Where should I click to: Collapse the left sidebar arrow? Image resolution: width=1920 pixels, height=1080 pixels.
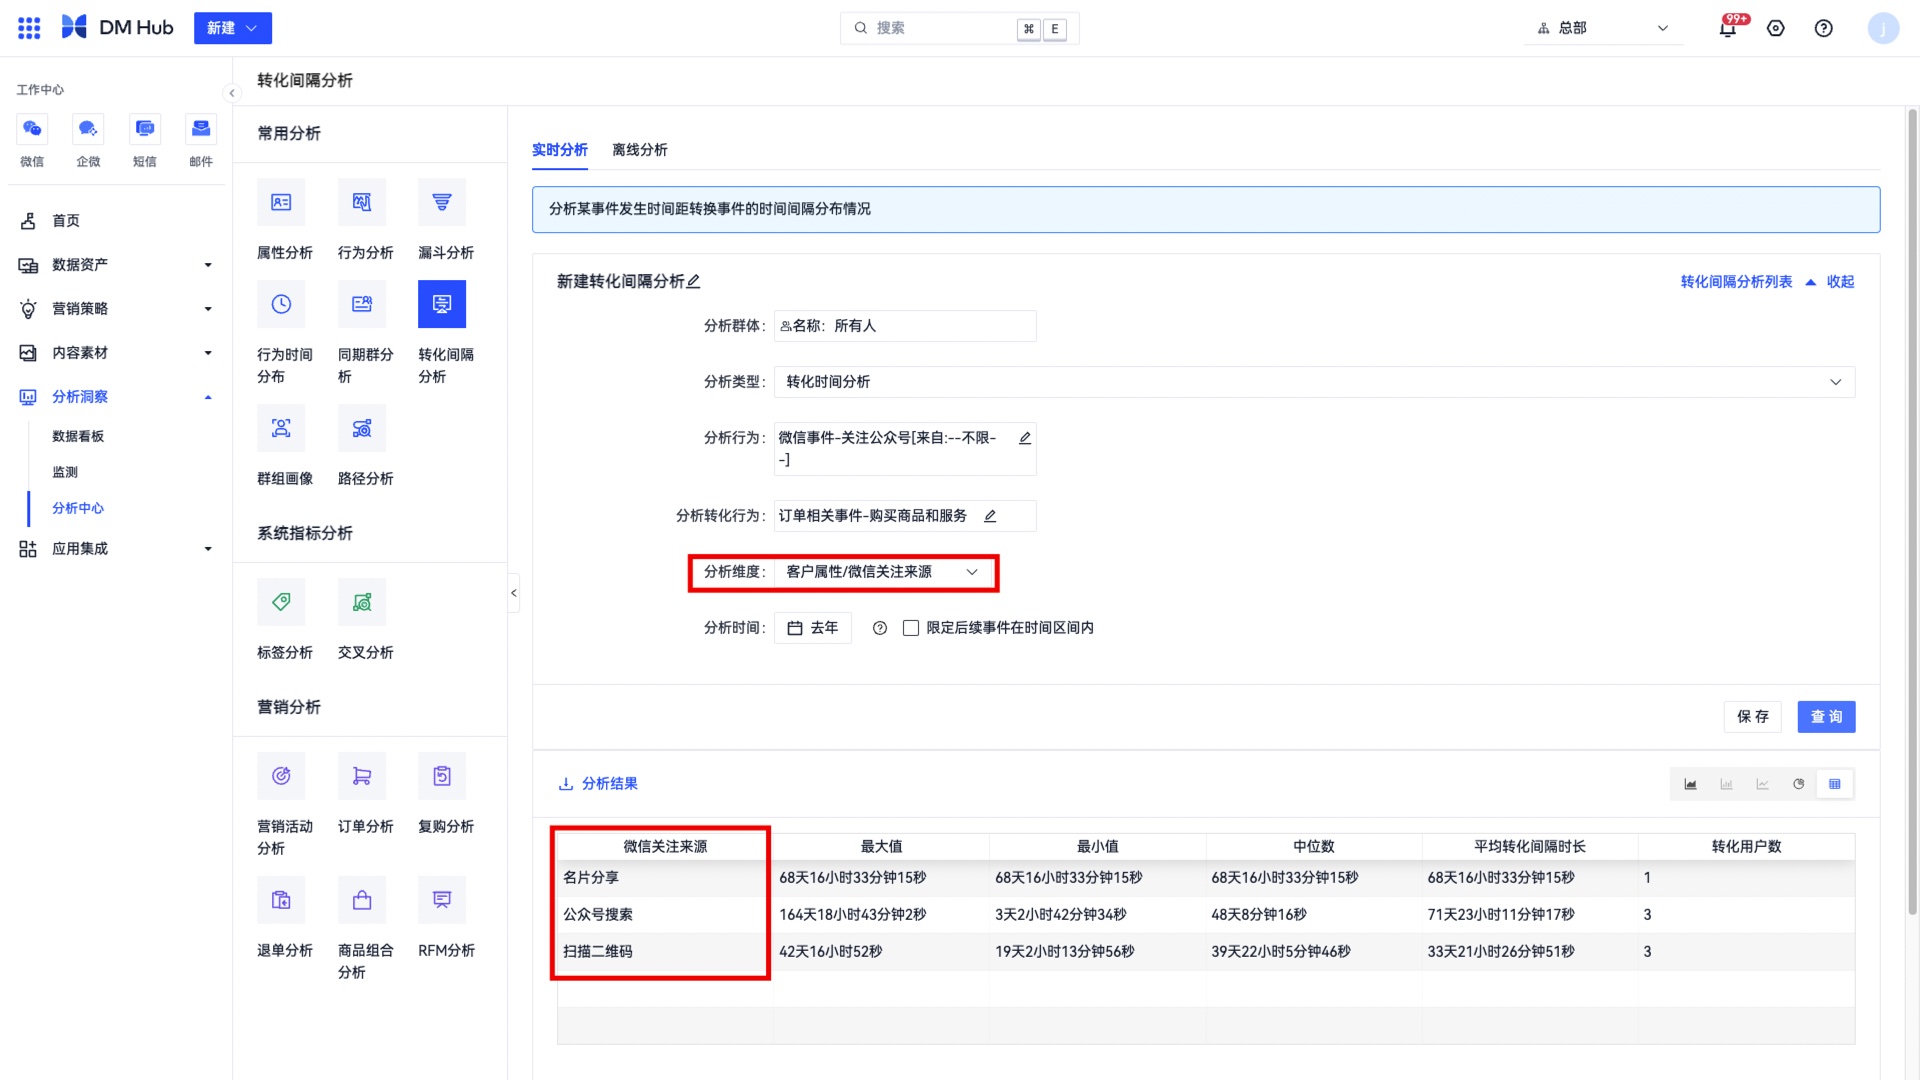(x=232, y=93)
